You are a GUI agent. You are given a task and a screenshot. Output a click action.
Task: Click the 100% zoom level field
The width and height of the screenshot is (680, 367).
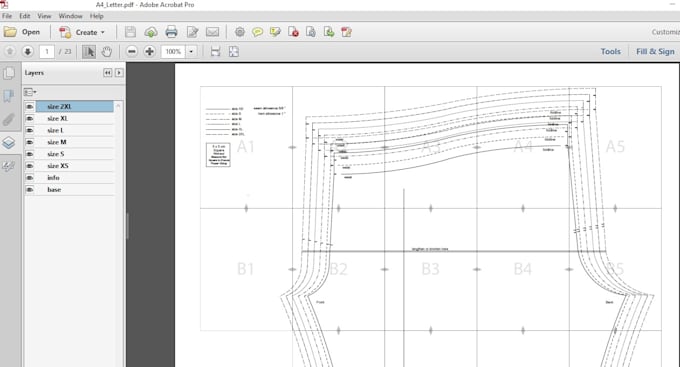[173, 52]
